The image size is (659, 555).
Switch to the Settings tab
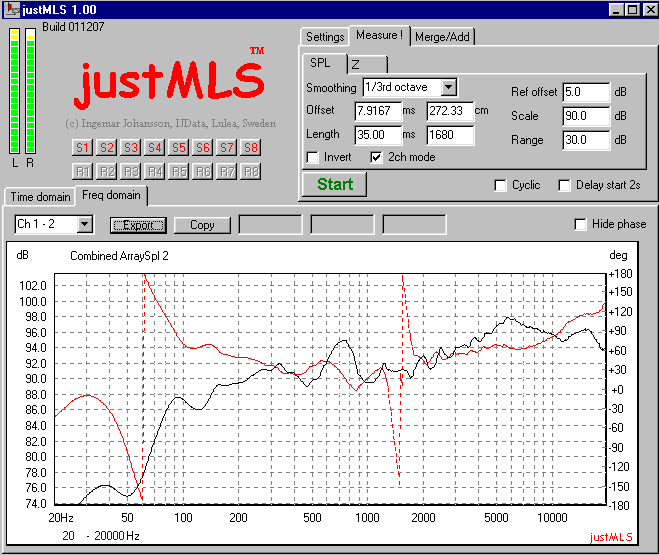coord(325,37)
